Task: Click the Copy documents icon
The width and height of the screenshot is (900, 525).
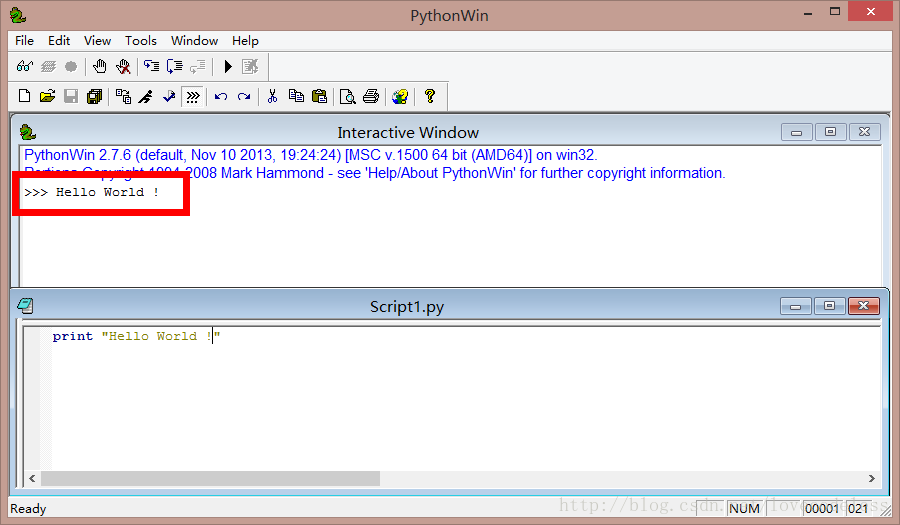Action: [x=296, y=96]
